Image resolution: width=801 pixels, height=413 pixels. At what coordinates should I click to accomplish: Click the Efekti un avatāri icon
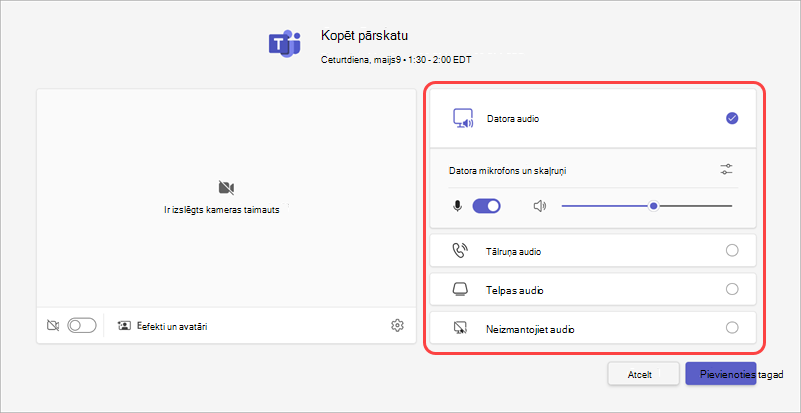124,326
